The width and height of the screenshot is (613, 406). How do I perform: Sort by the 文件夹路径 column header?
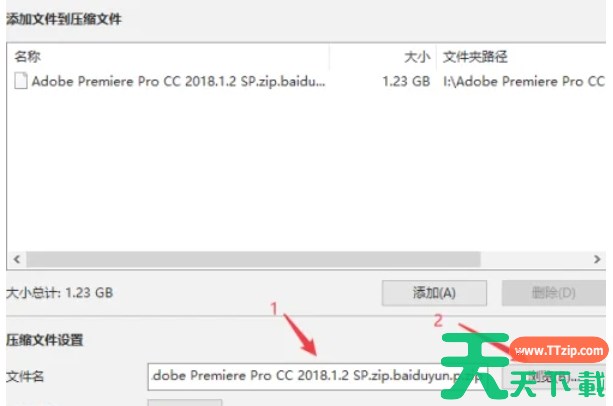pos(475,57)
